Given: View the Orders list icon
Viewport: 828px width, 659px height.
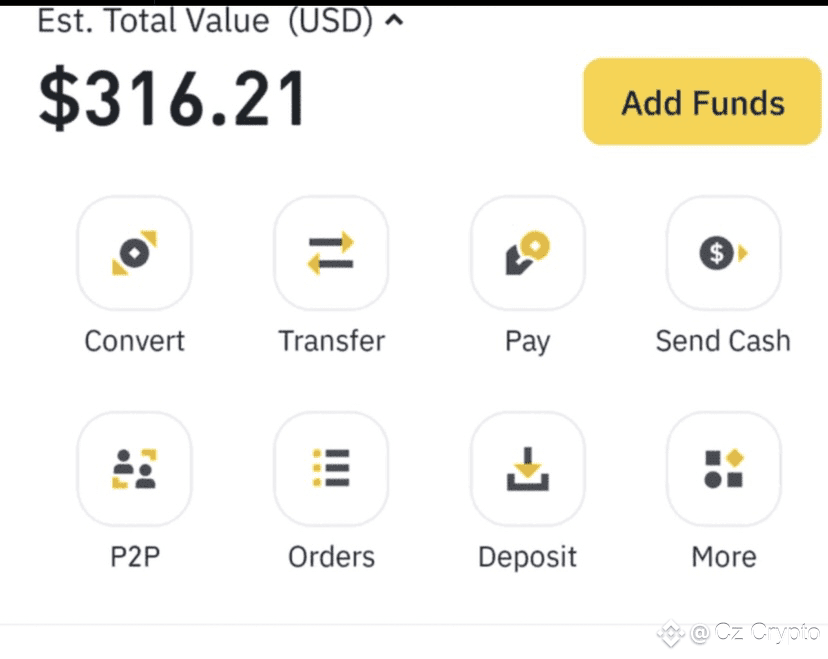Looking at the screenshot, I should tap(331, 469).
